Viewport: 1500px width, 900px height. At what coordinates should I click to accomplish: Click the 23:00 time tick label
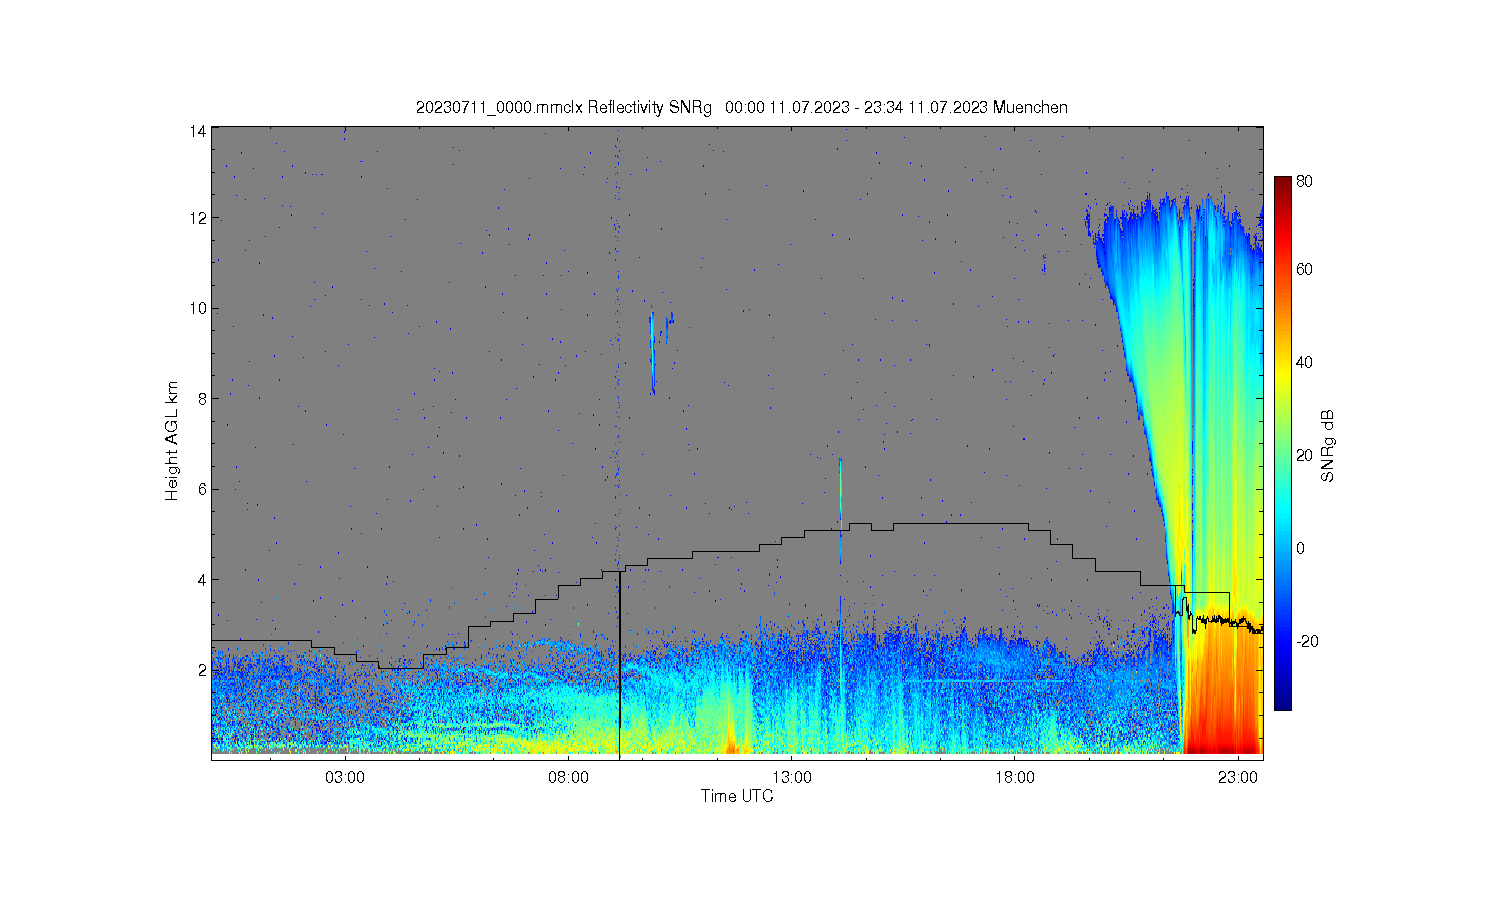[x=1238, y=777]
